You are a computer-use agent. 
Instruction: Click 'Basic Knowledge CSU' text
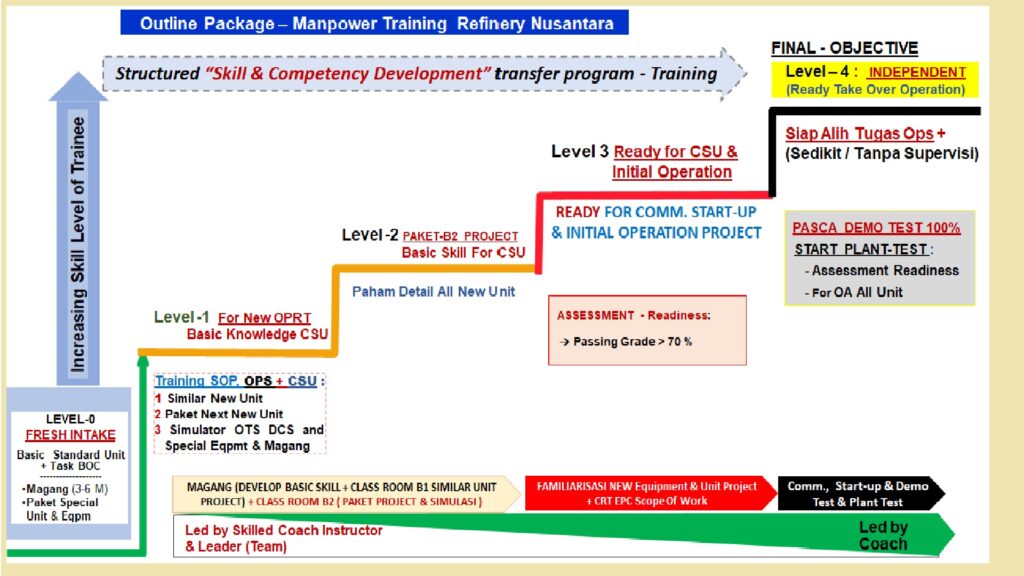[257, 334]
